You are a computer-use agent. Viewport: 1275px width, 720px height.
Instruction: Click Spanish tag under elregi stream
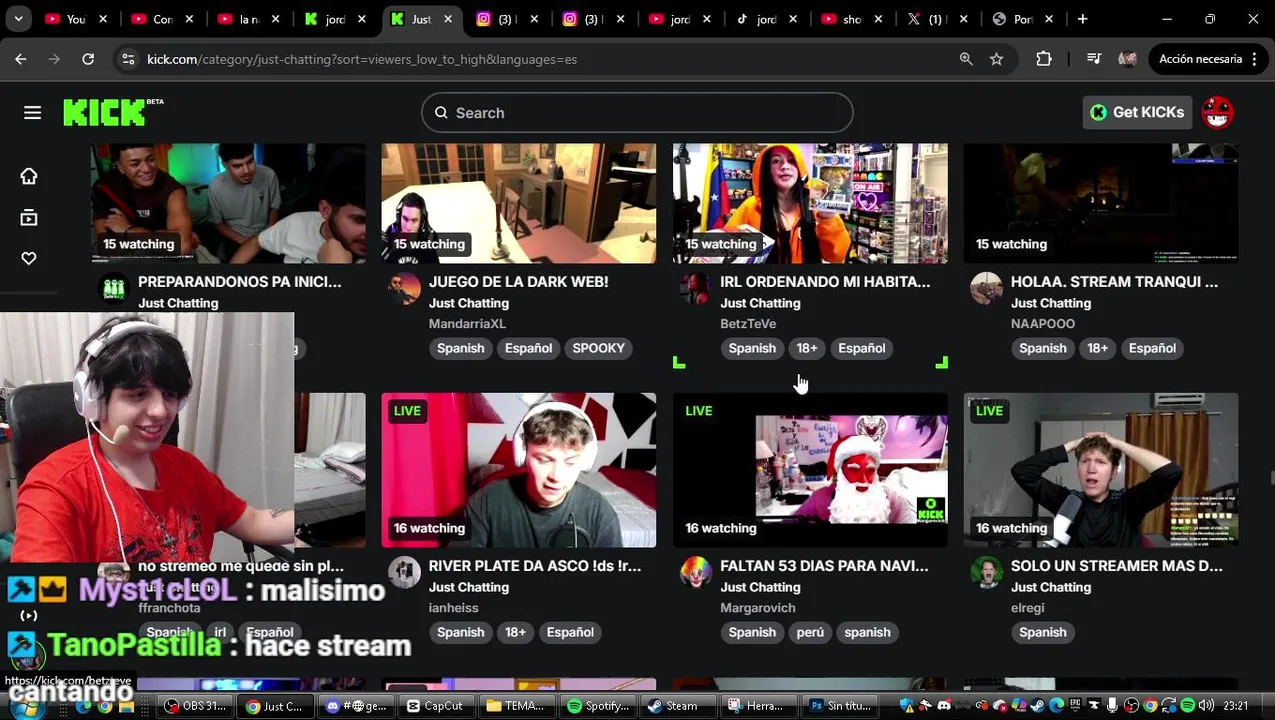coord(1043,632)
